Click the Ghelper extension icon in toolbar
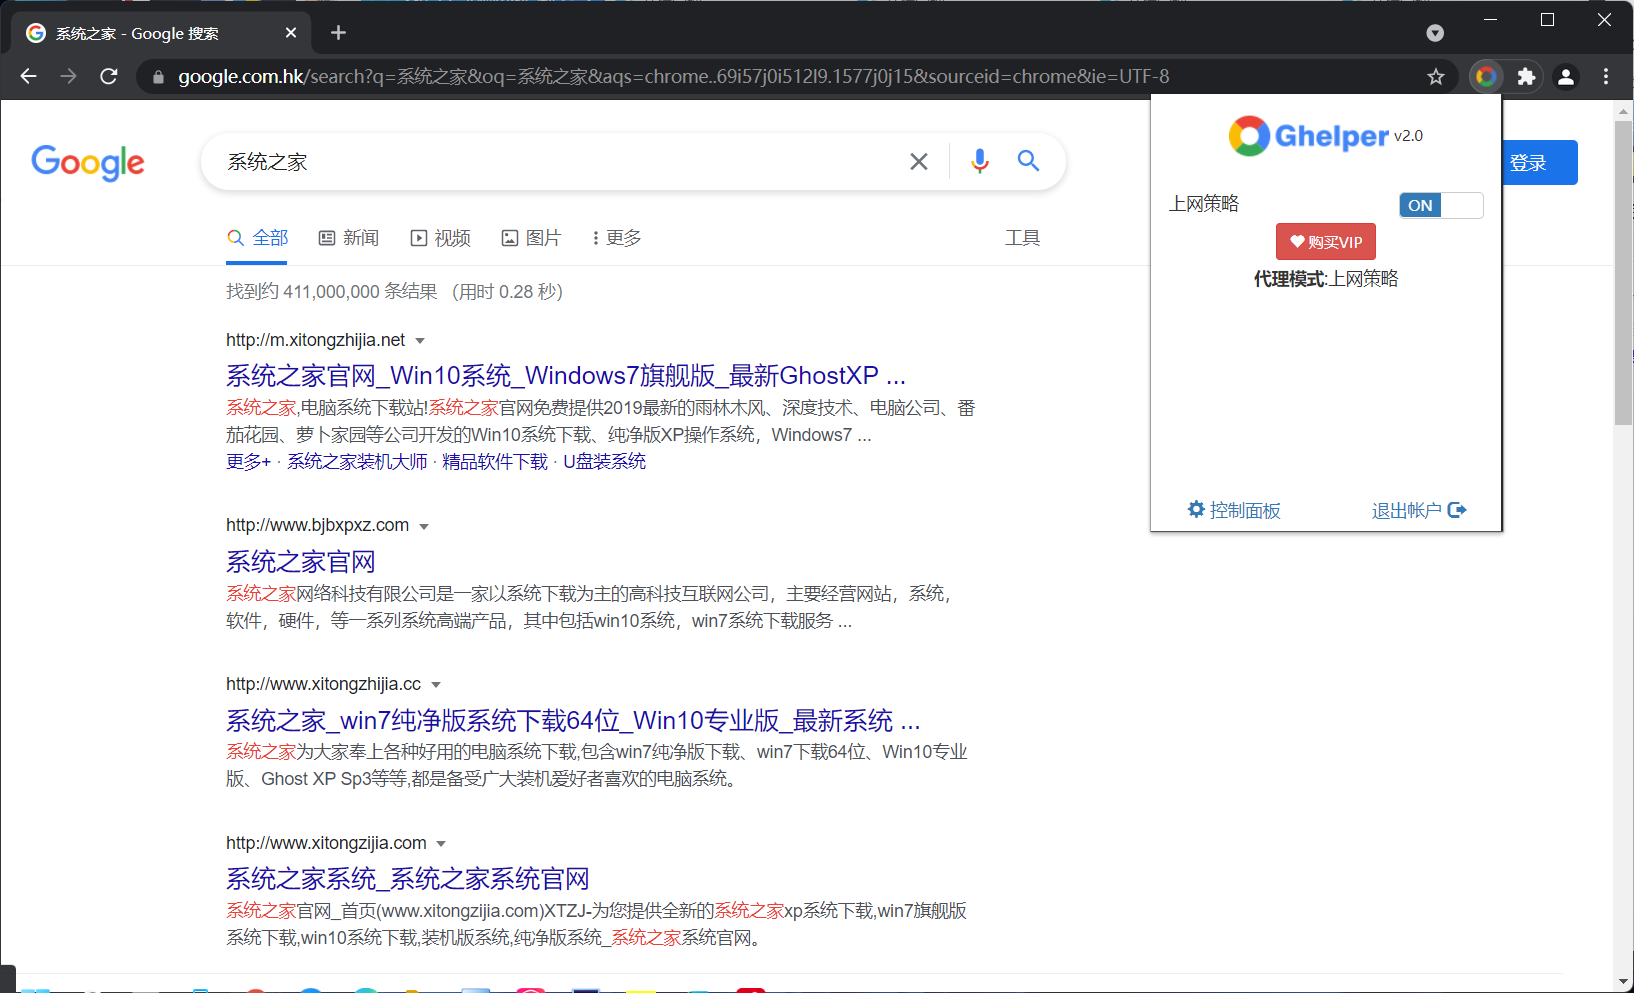The width and height of the screenshot is (1634, 993). point(1486,76)
